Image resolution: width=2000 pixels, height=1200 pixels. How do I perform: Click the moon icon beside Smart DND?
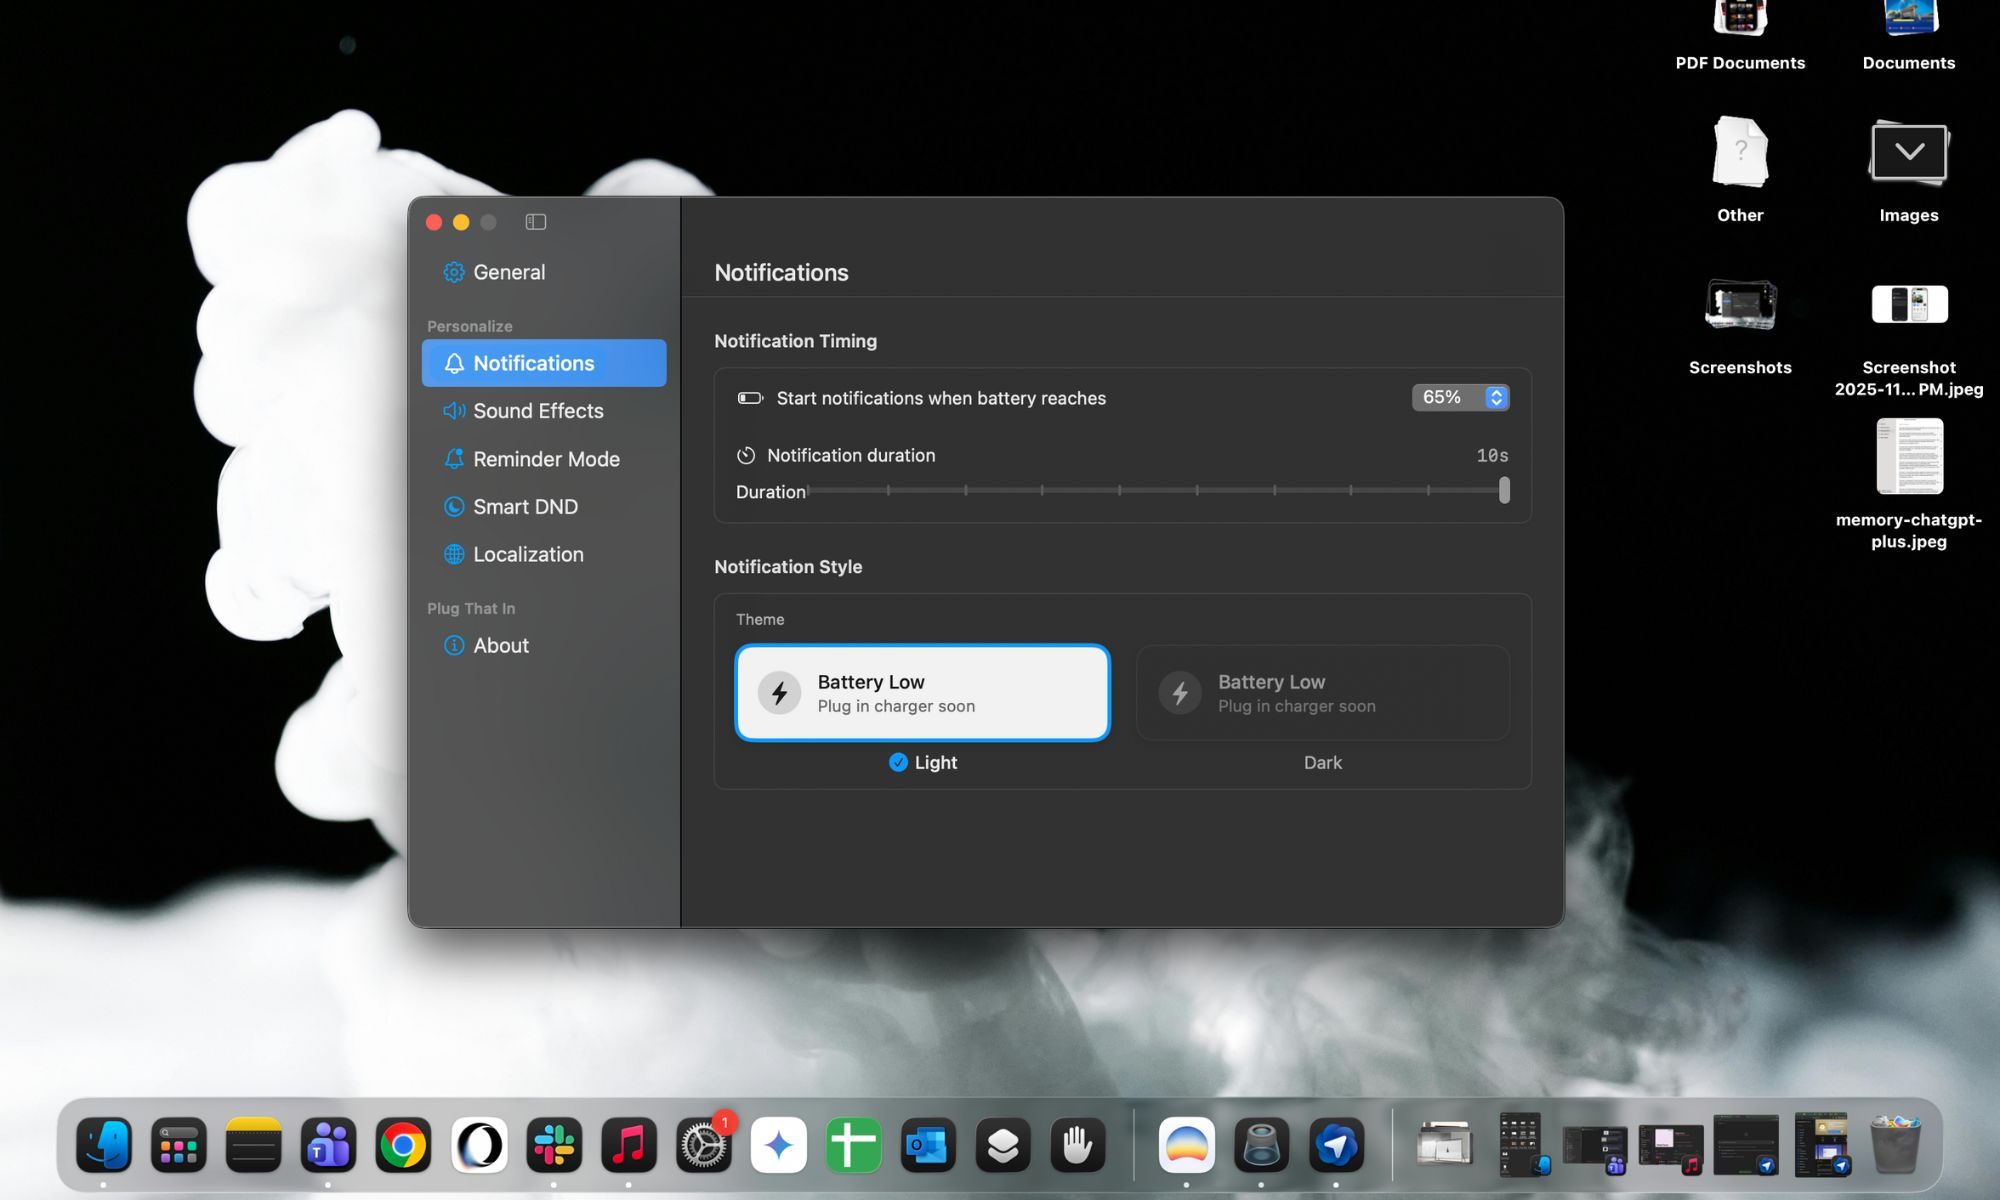pyautogui.click(x=454, y=507)
